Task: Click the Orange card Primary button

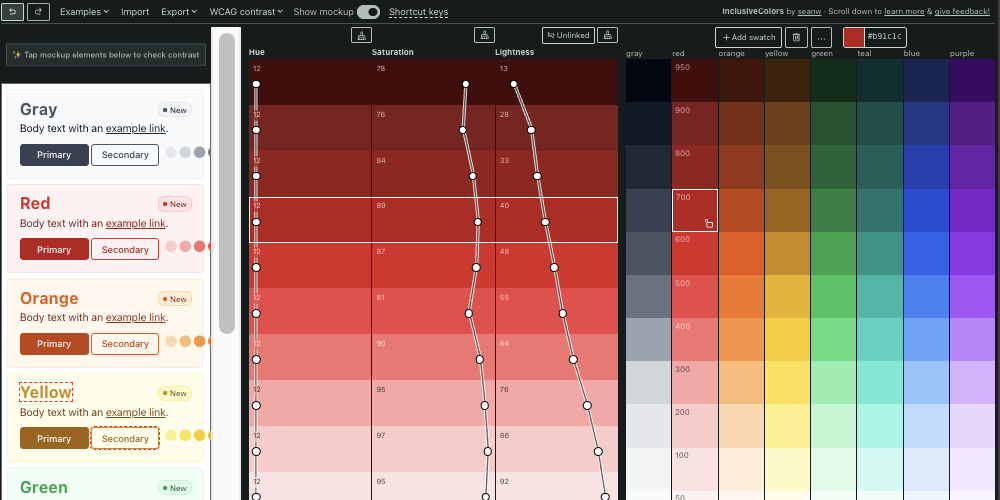Action: coord(54,344)
